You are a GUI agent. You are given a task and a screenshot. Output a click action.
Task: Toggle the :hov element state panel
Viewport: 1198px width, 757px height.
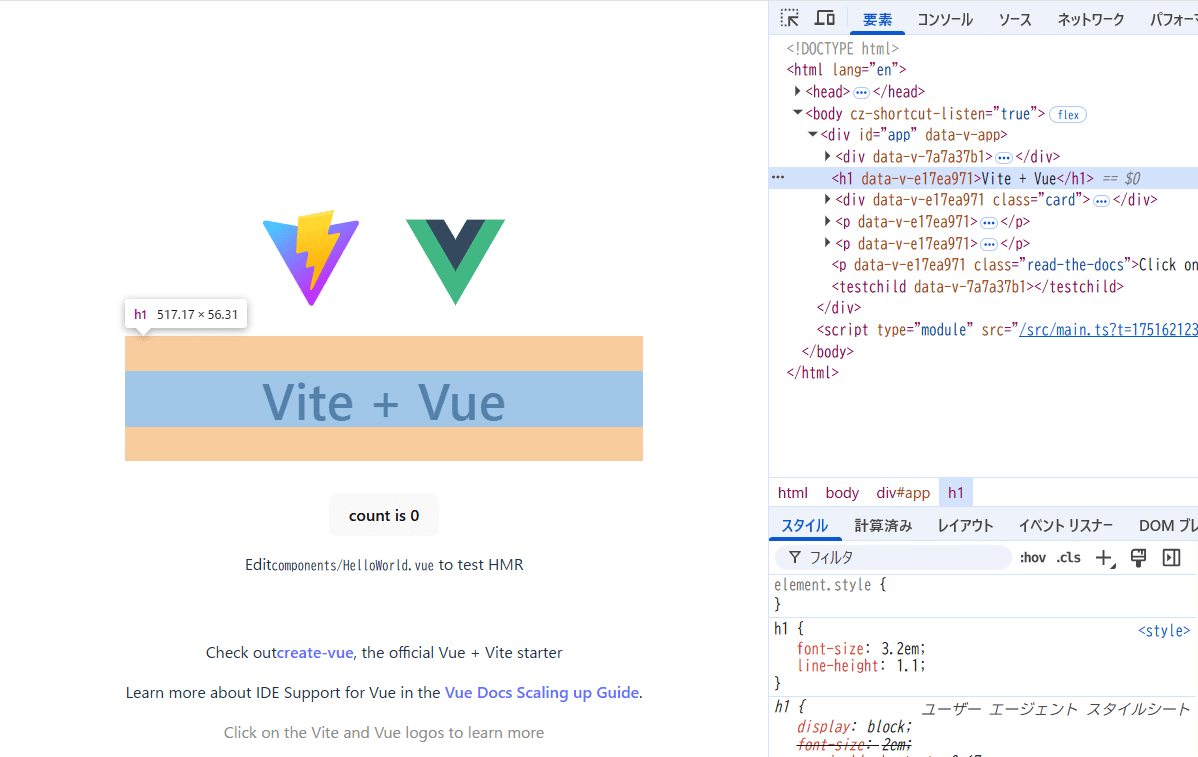click(x=1032, y=558)
